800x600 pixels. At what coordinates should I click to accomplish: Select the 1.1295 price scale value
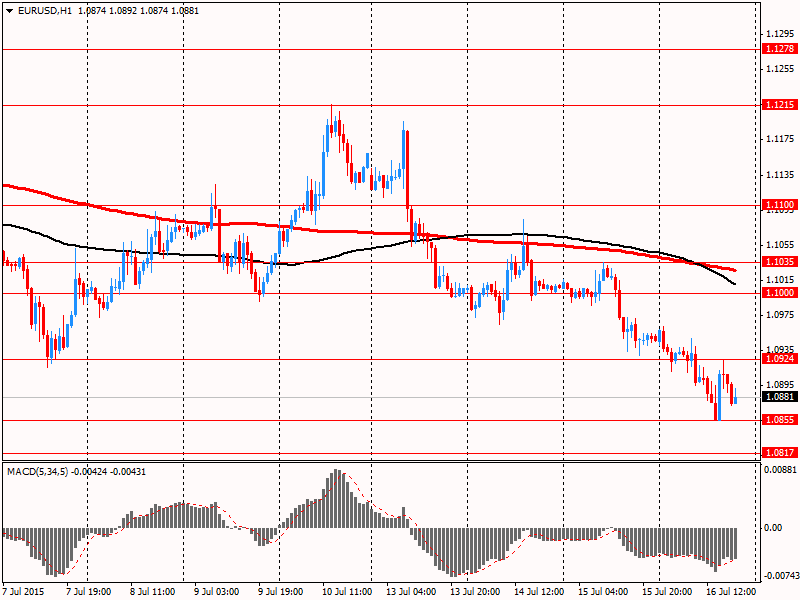(781, 34)
